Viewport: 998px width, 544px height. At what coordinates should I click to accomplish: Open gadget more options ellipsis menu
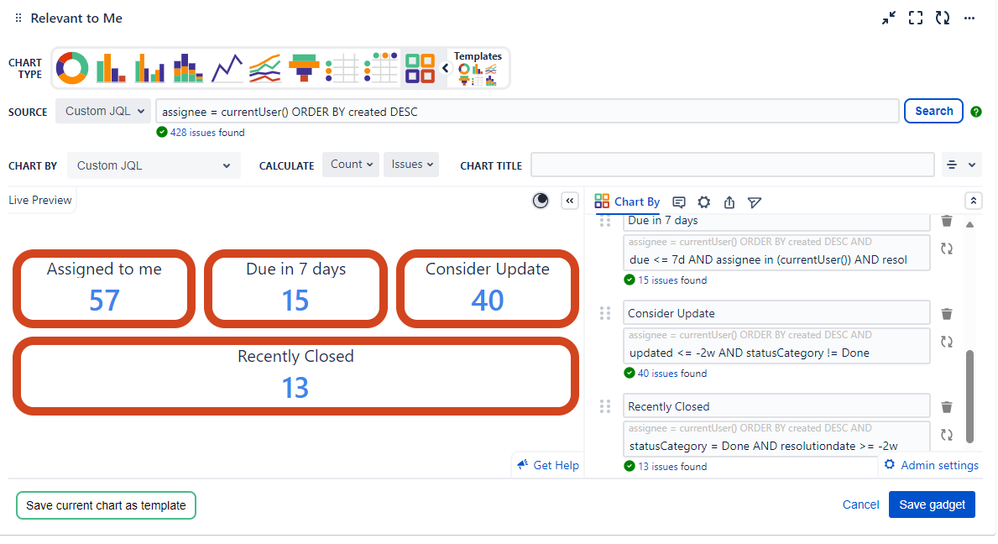[969, 18]
